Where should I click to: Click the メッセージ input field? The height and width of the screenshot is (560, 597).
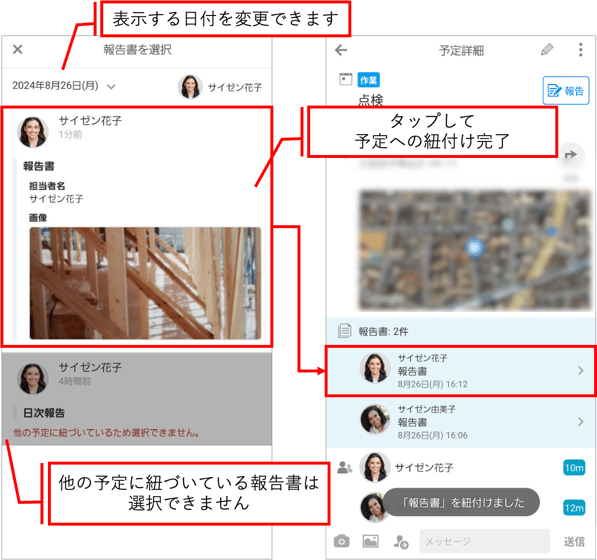[x=484, y=541]
